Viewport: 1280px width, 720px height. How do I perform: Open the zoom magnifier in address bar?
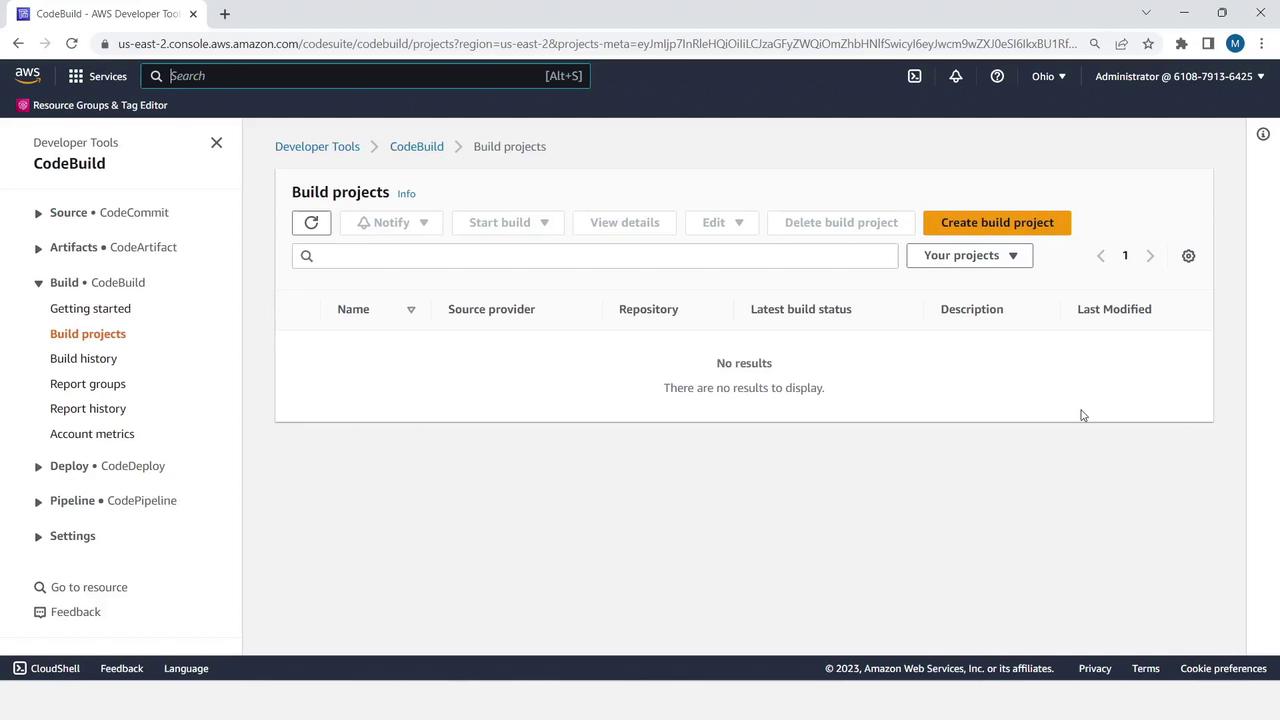1095,43
